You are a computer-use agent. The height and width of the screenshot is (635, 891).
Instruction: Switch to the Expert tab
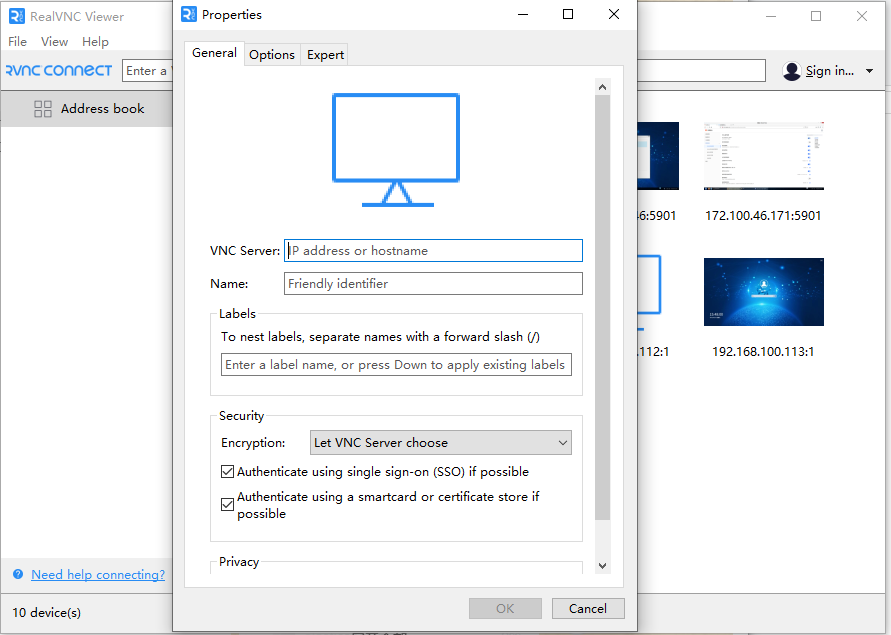pyautogui.click(x=325, y=55)
